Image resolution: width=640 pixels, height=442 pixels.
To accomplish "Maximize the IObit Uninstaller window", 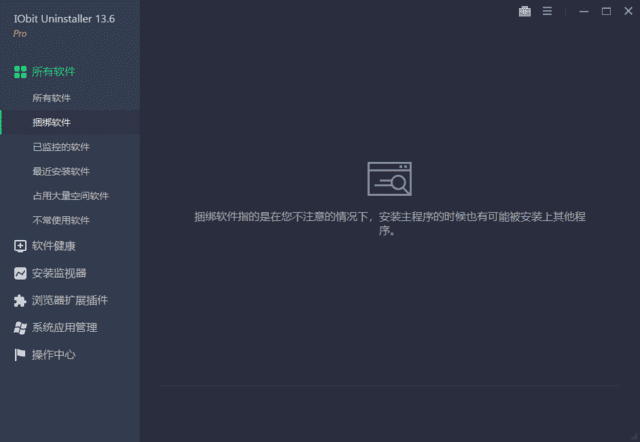I will [x=606, y=11].
